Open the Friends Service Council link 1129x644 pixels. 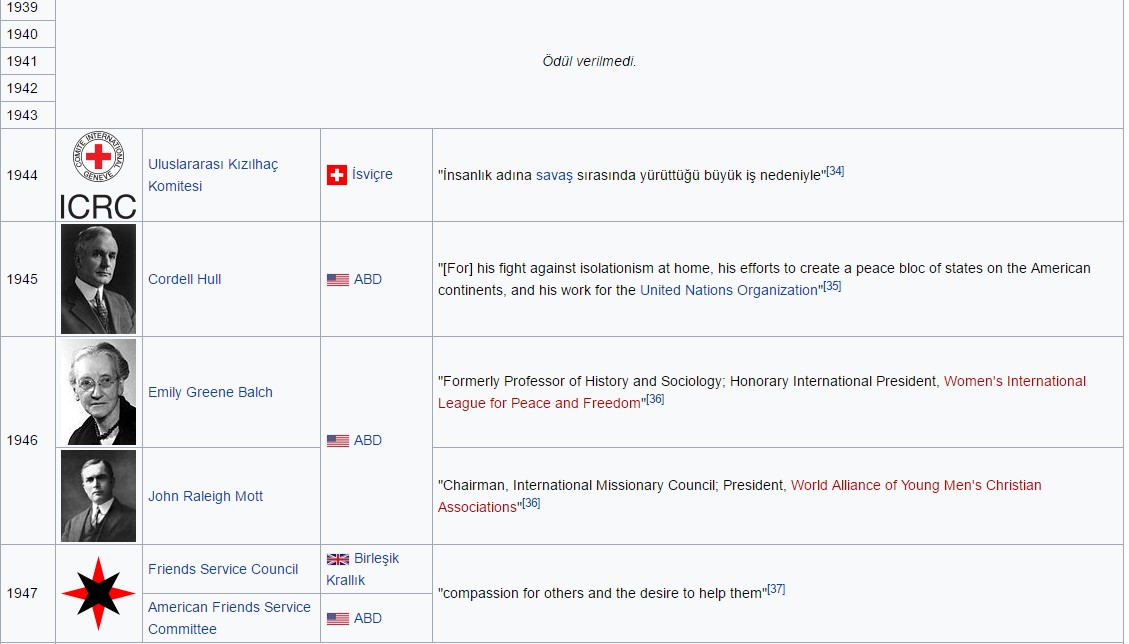click(x=222, y=569)
